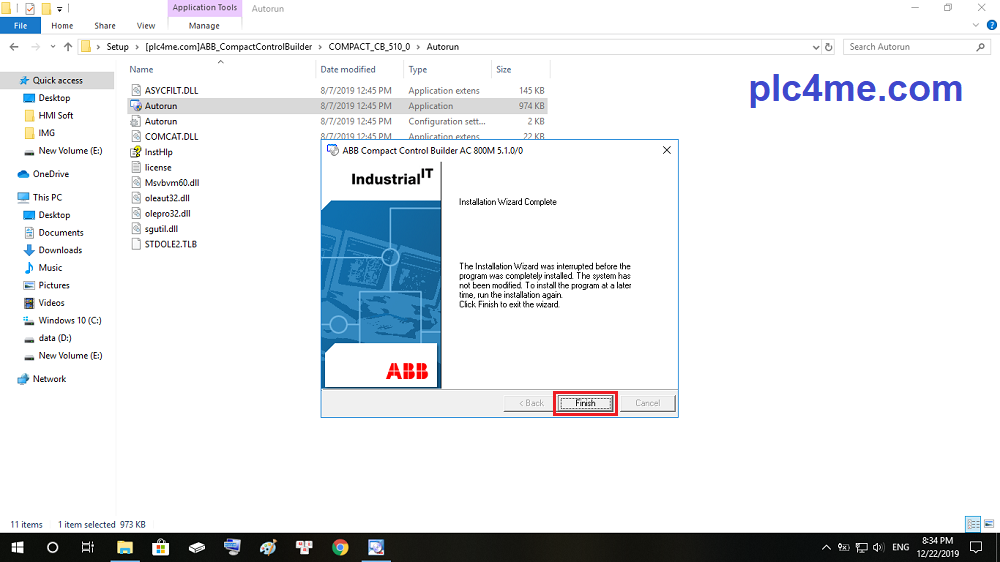Select the license file
This screenshot has width=1000, height=562.
coord(158,167)
